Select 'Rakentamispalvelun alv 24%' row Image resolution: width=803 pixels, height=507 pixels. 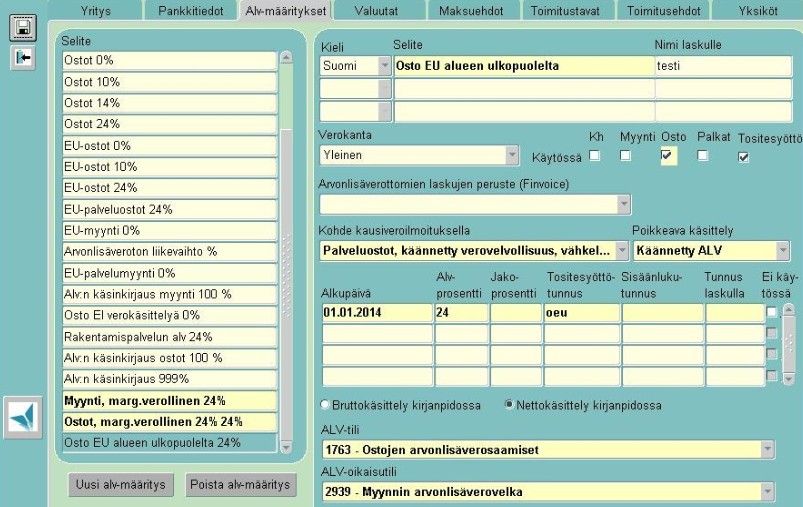[170, 337]
